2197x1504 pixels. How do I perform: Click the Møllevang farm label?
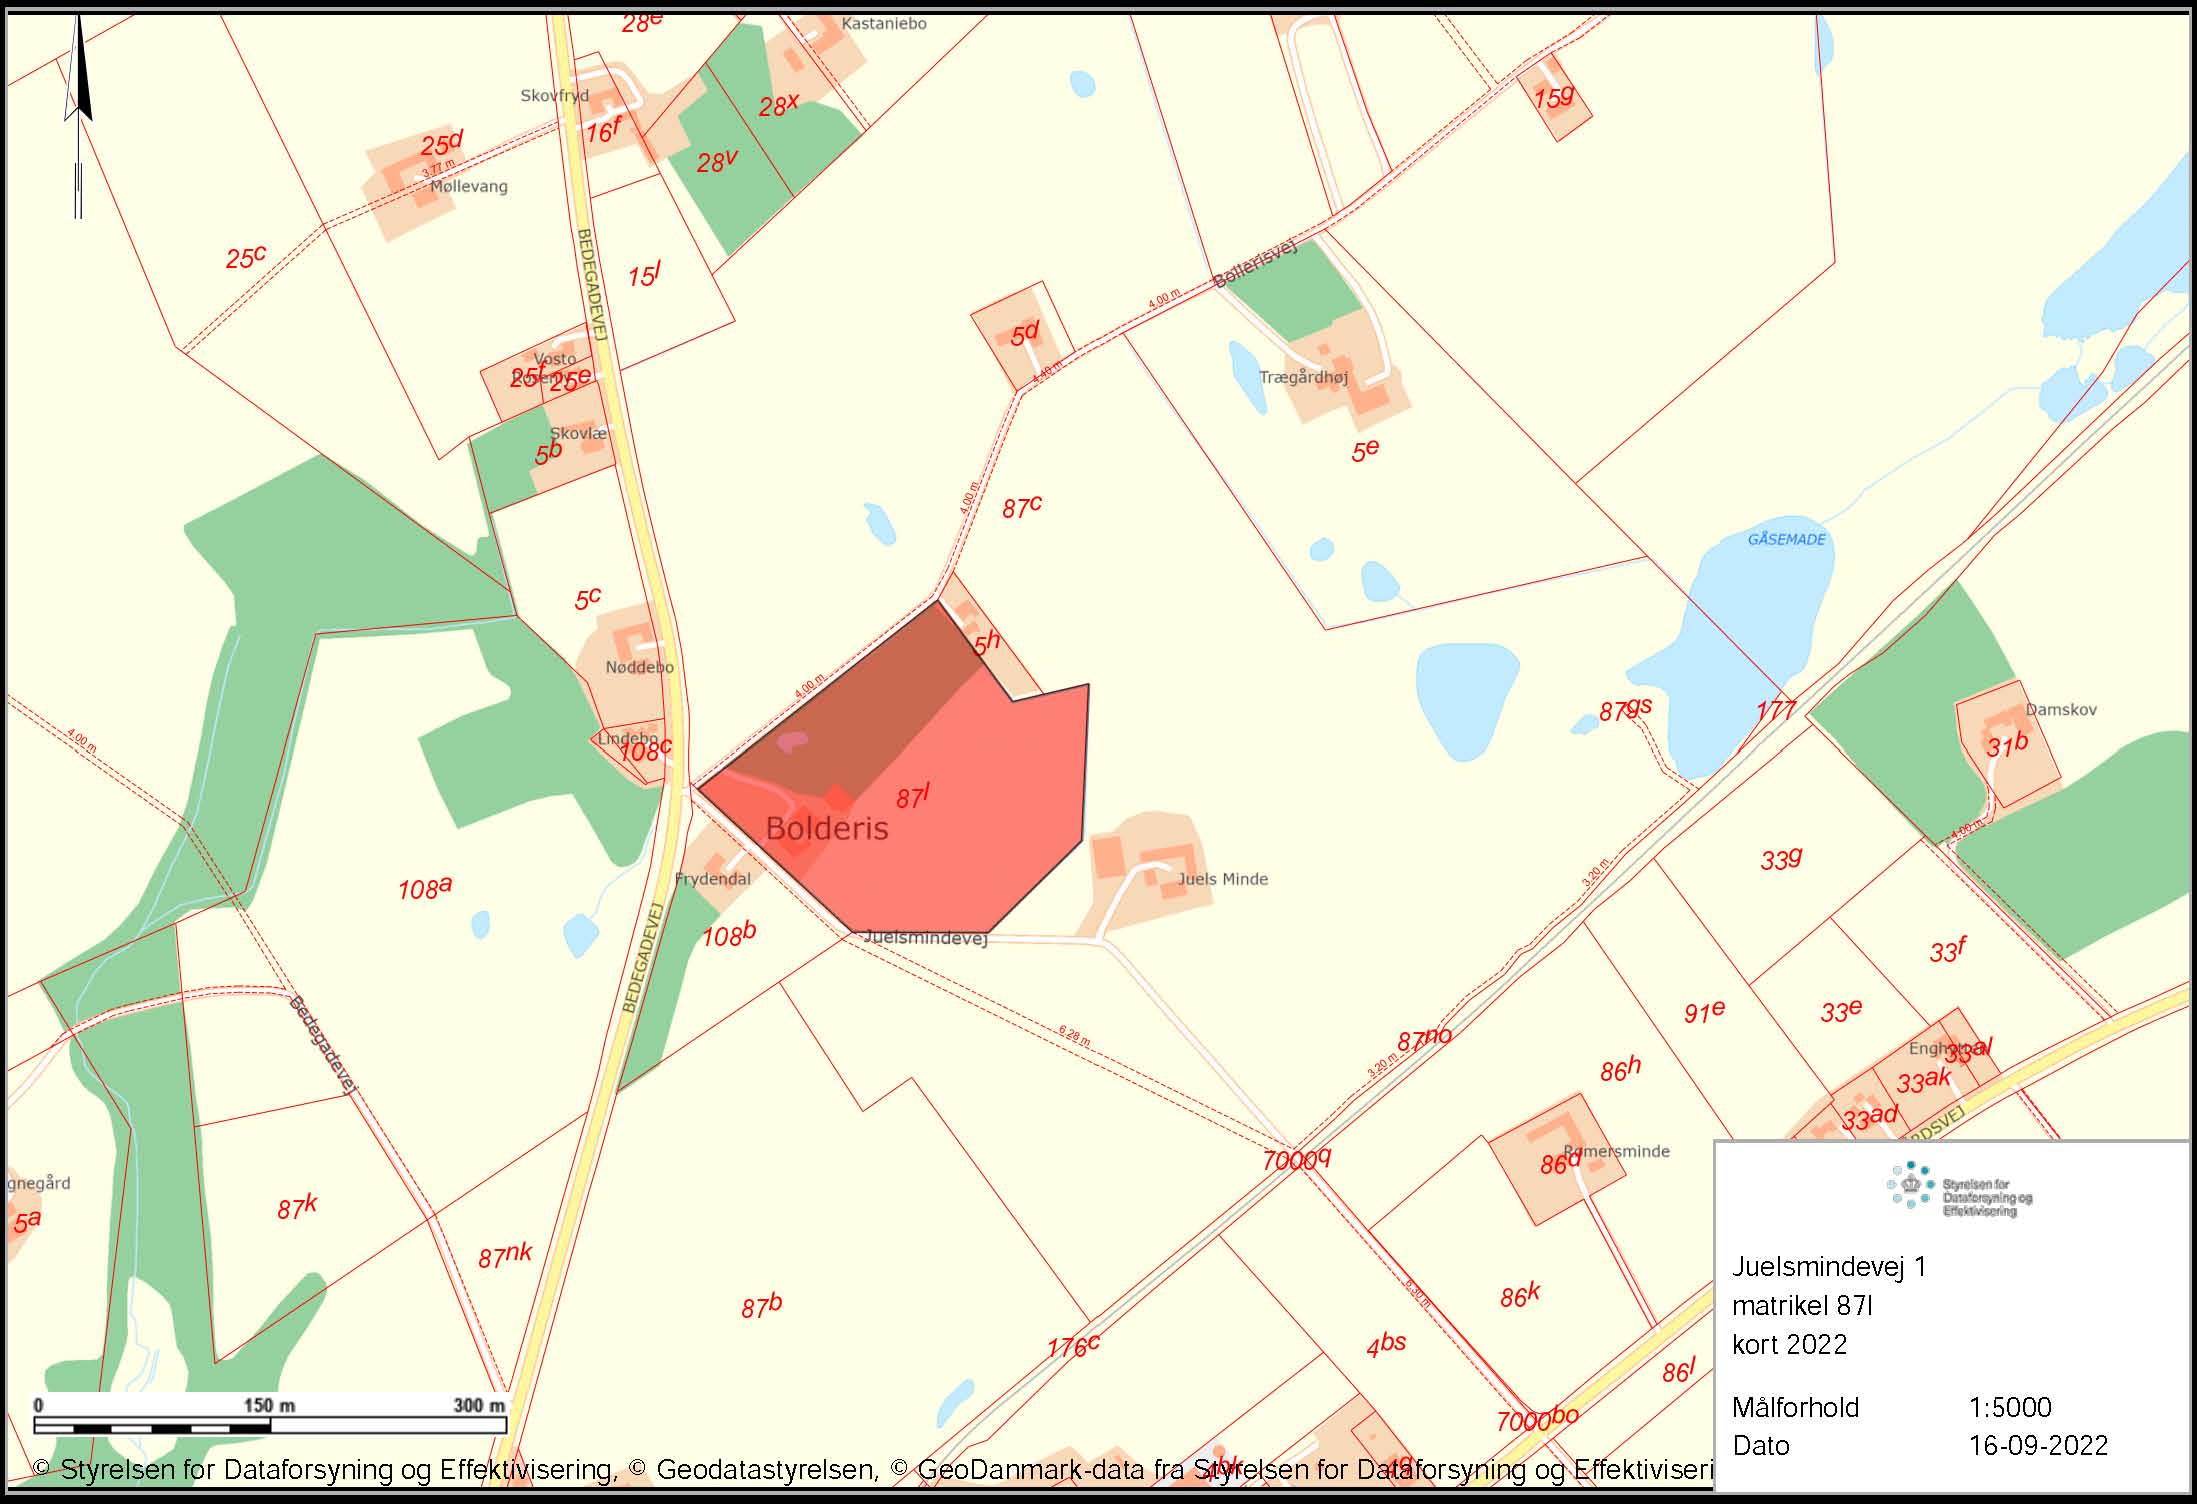coord(469,186)
